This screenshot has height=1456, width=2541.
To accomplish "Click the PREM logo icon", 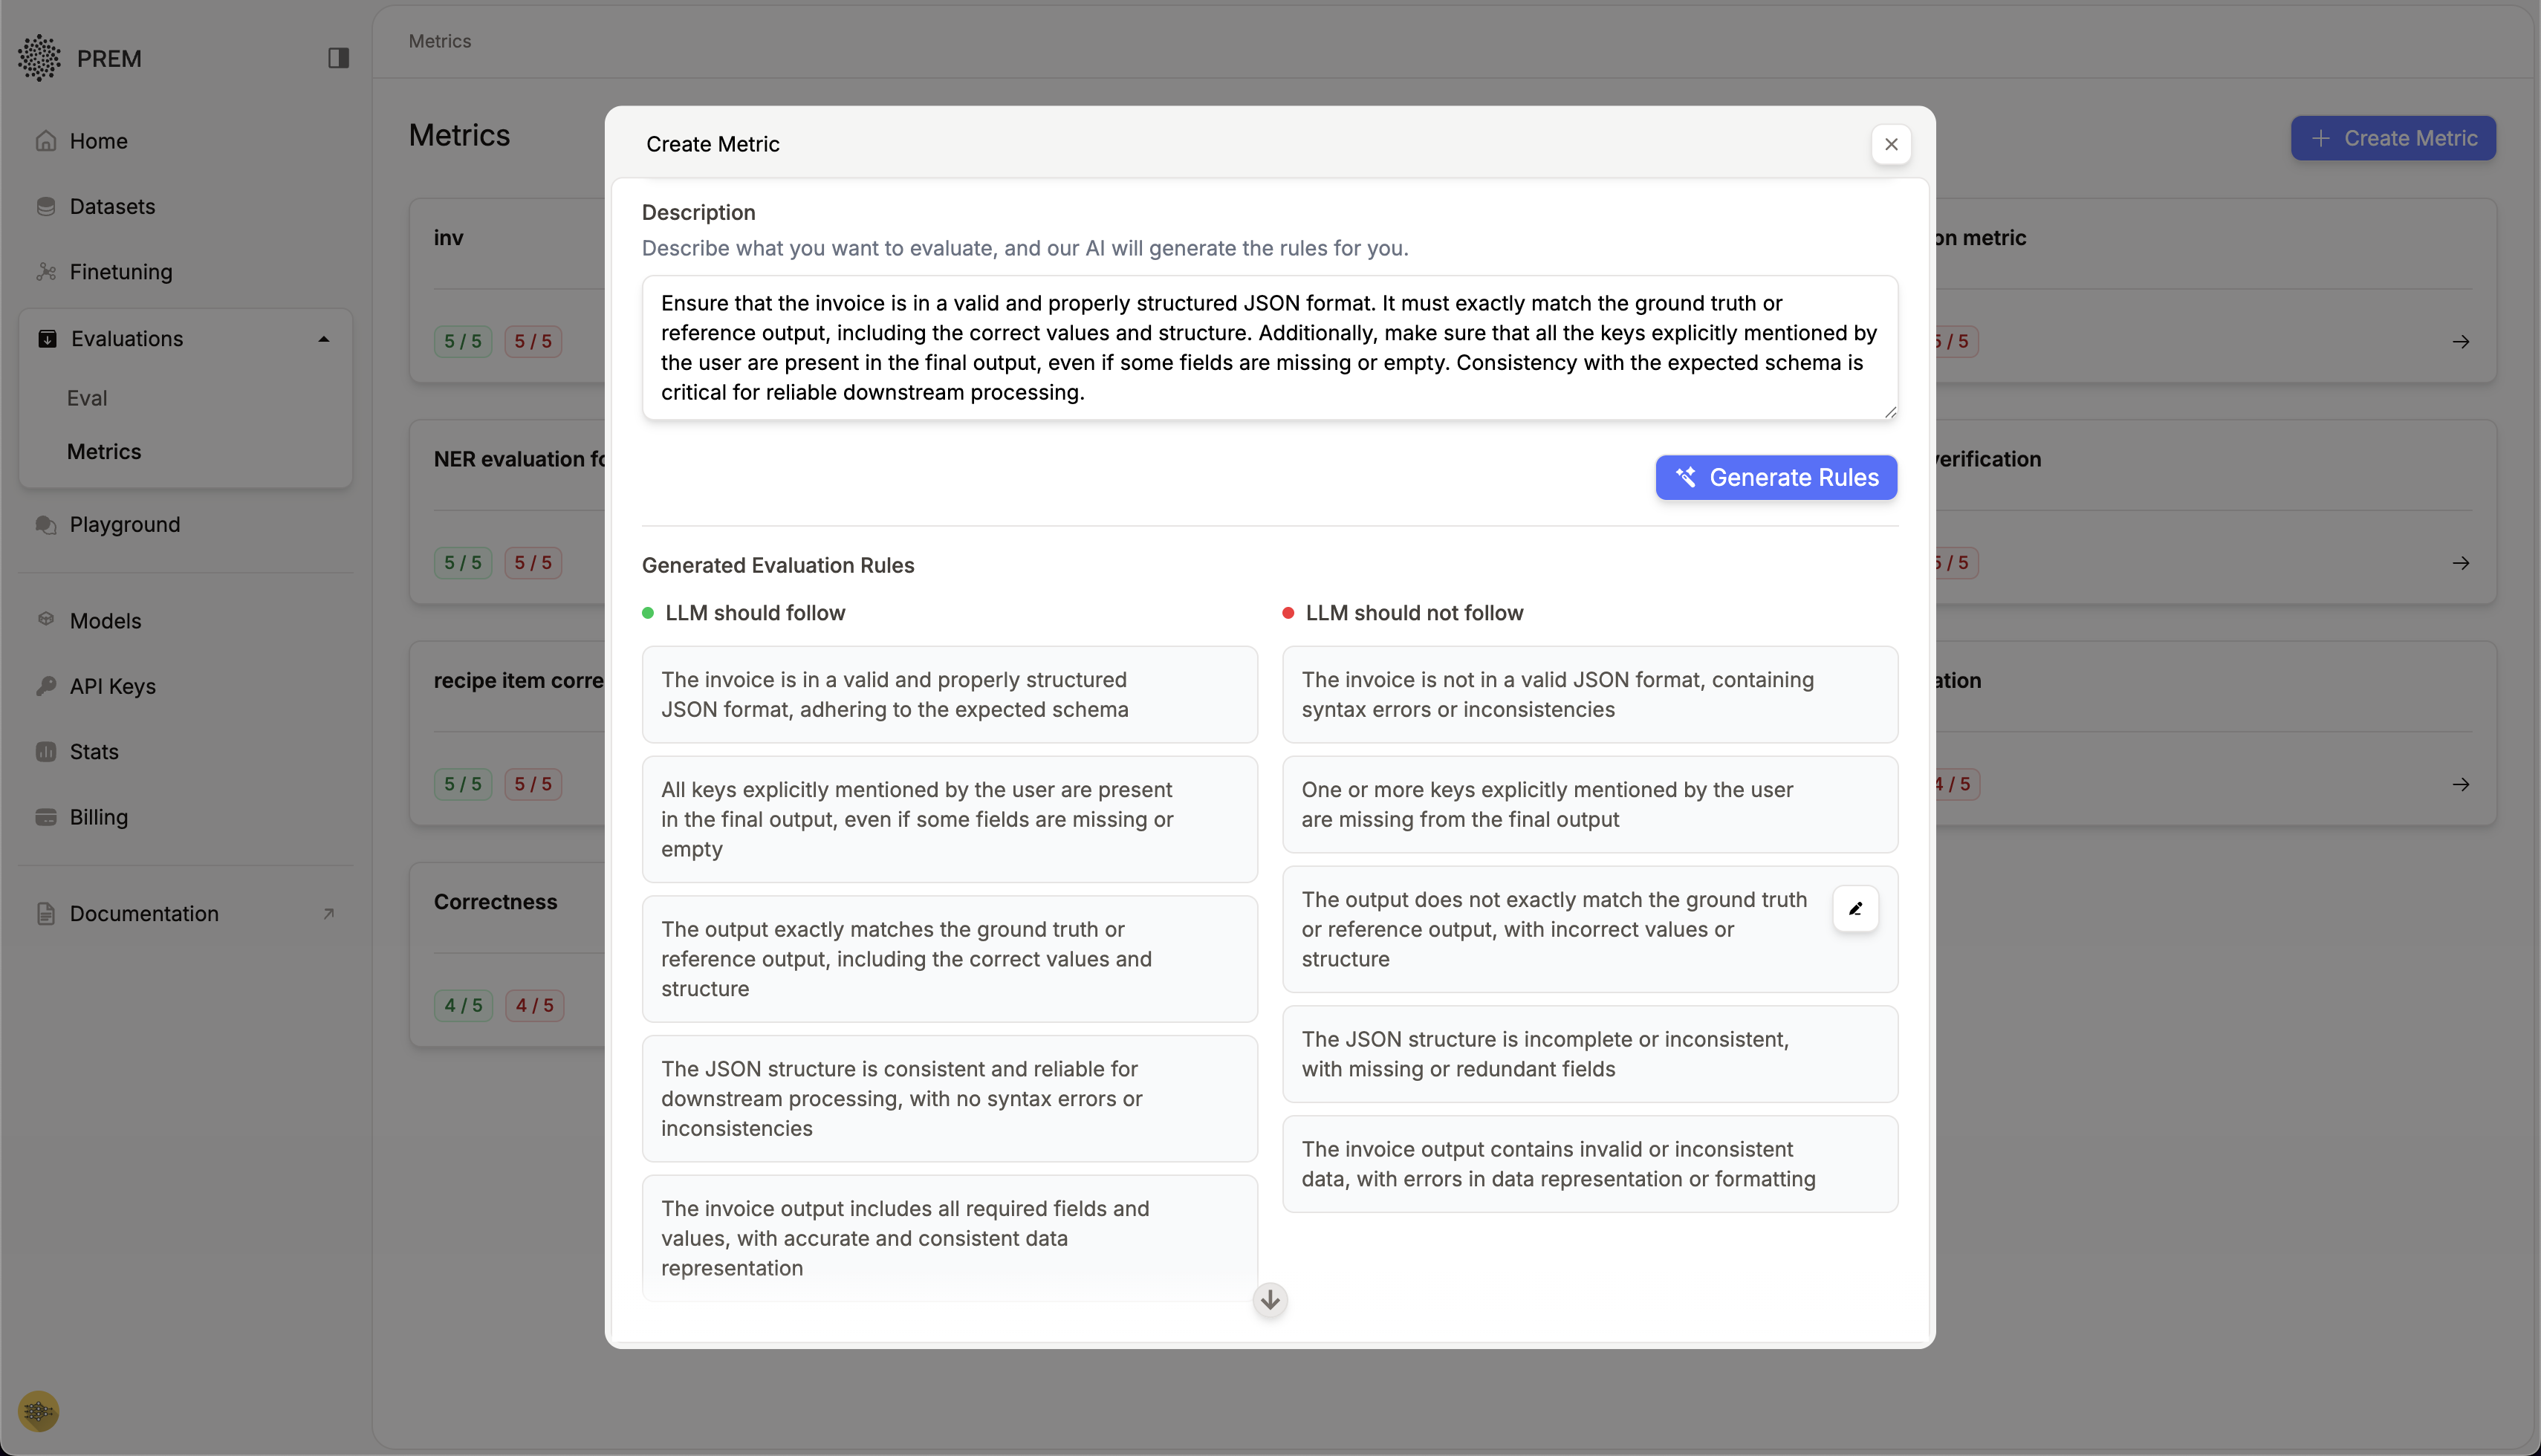I will 39,57.
